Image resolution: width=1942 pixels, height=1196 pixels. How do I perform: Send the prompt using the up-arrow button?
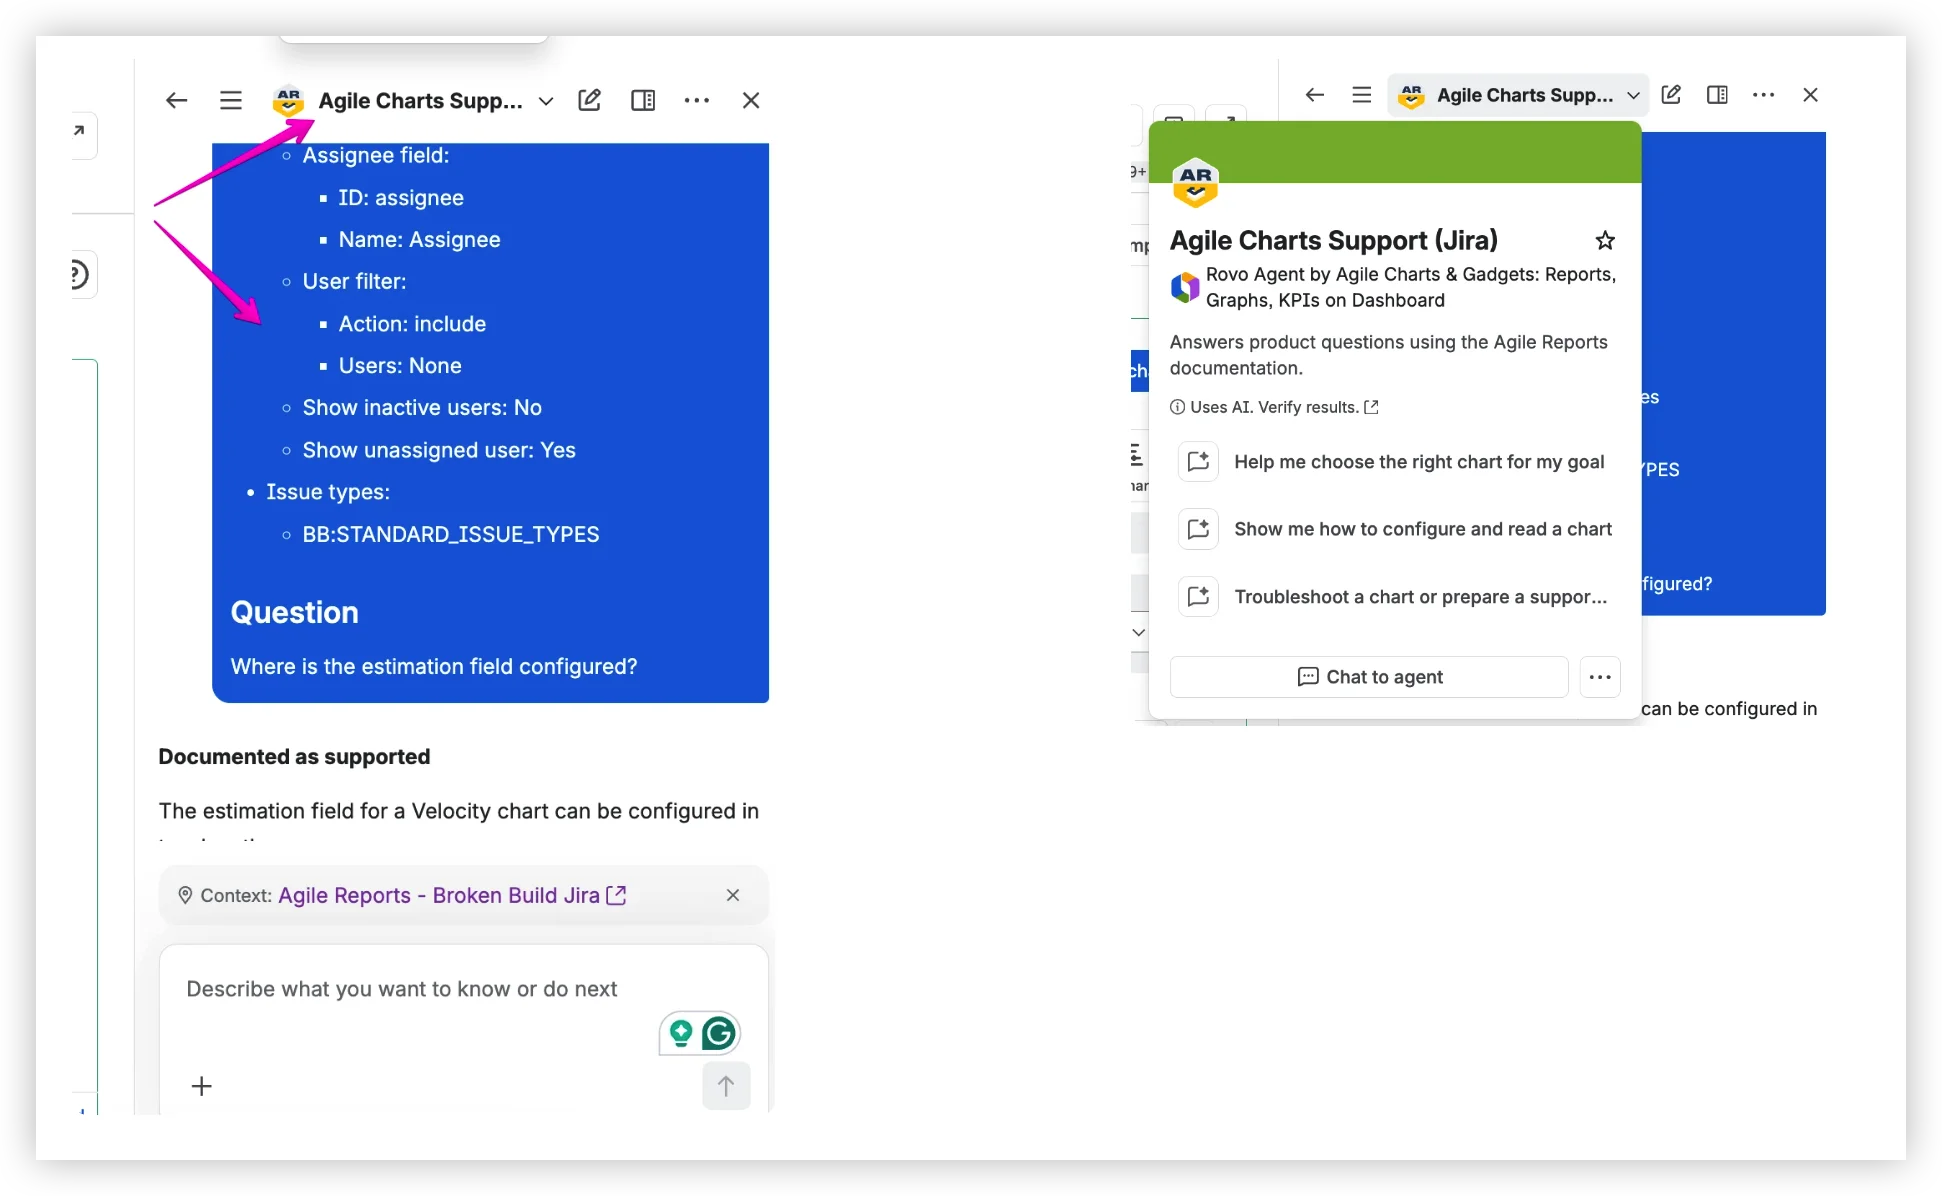726,1086
